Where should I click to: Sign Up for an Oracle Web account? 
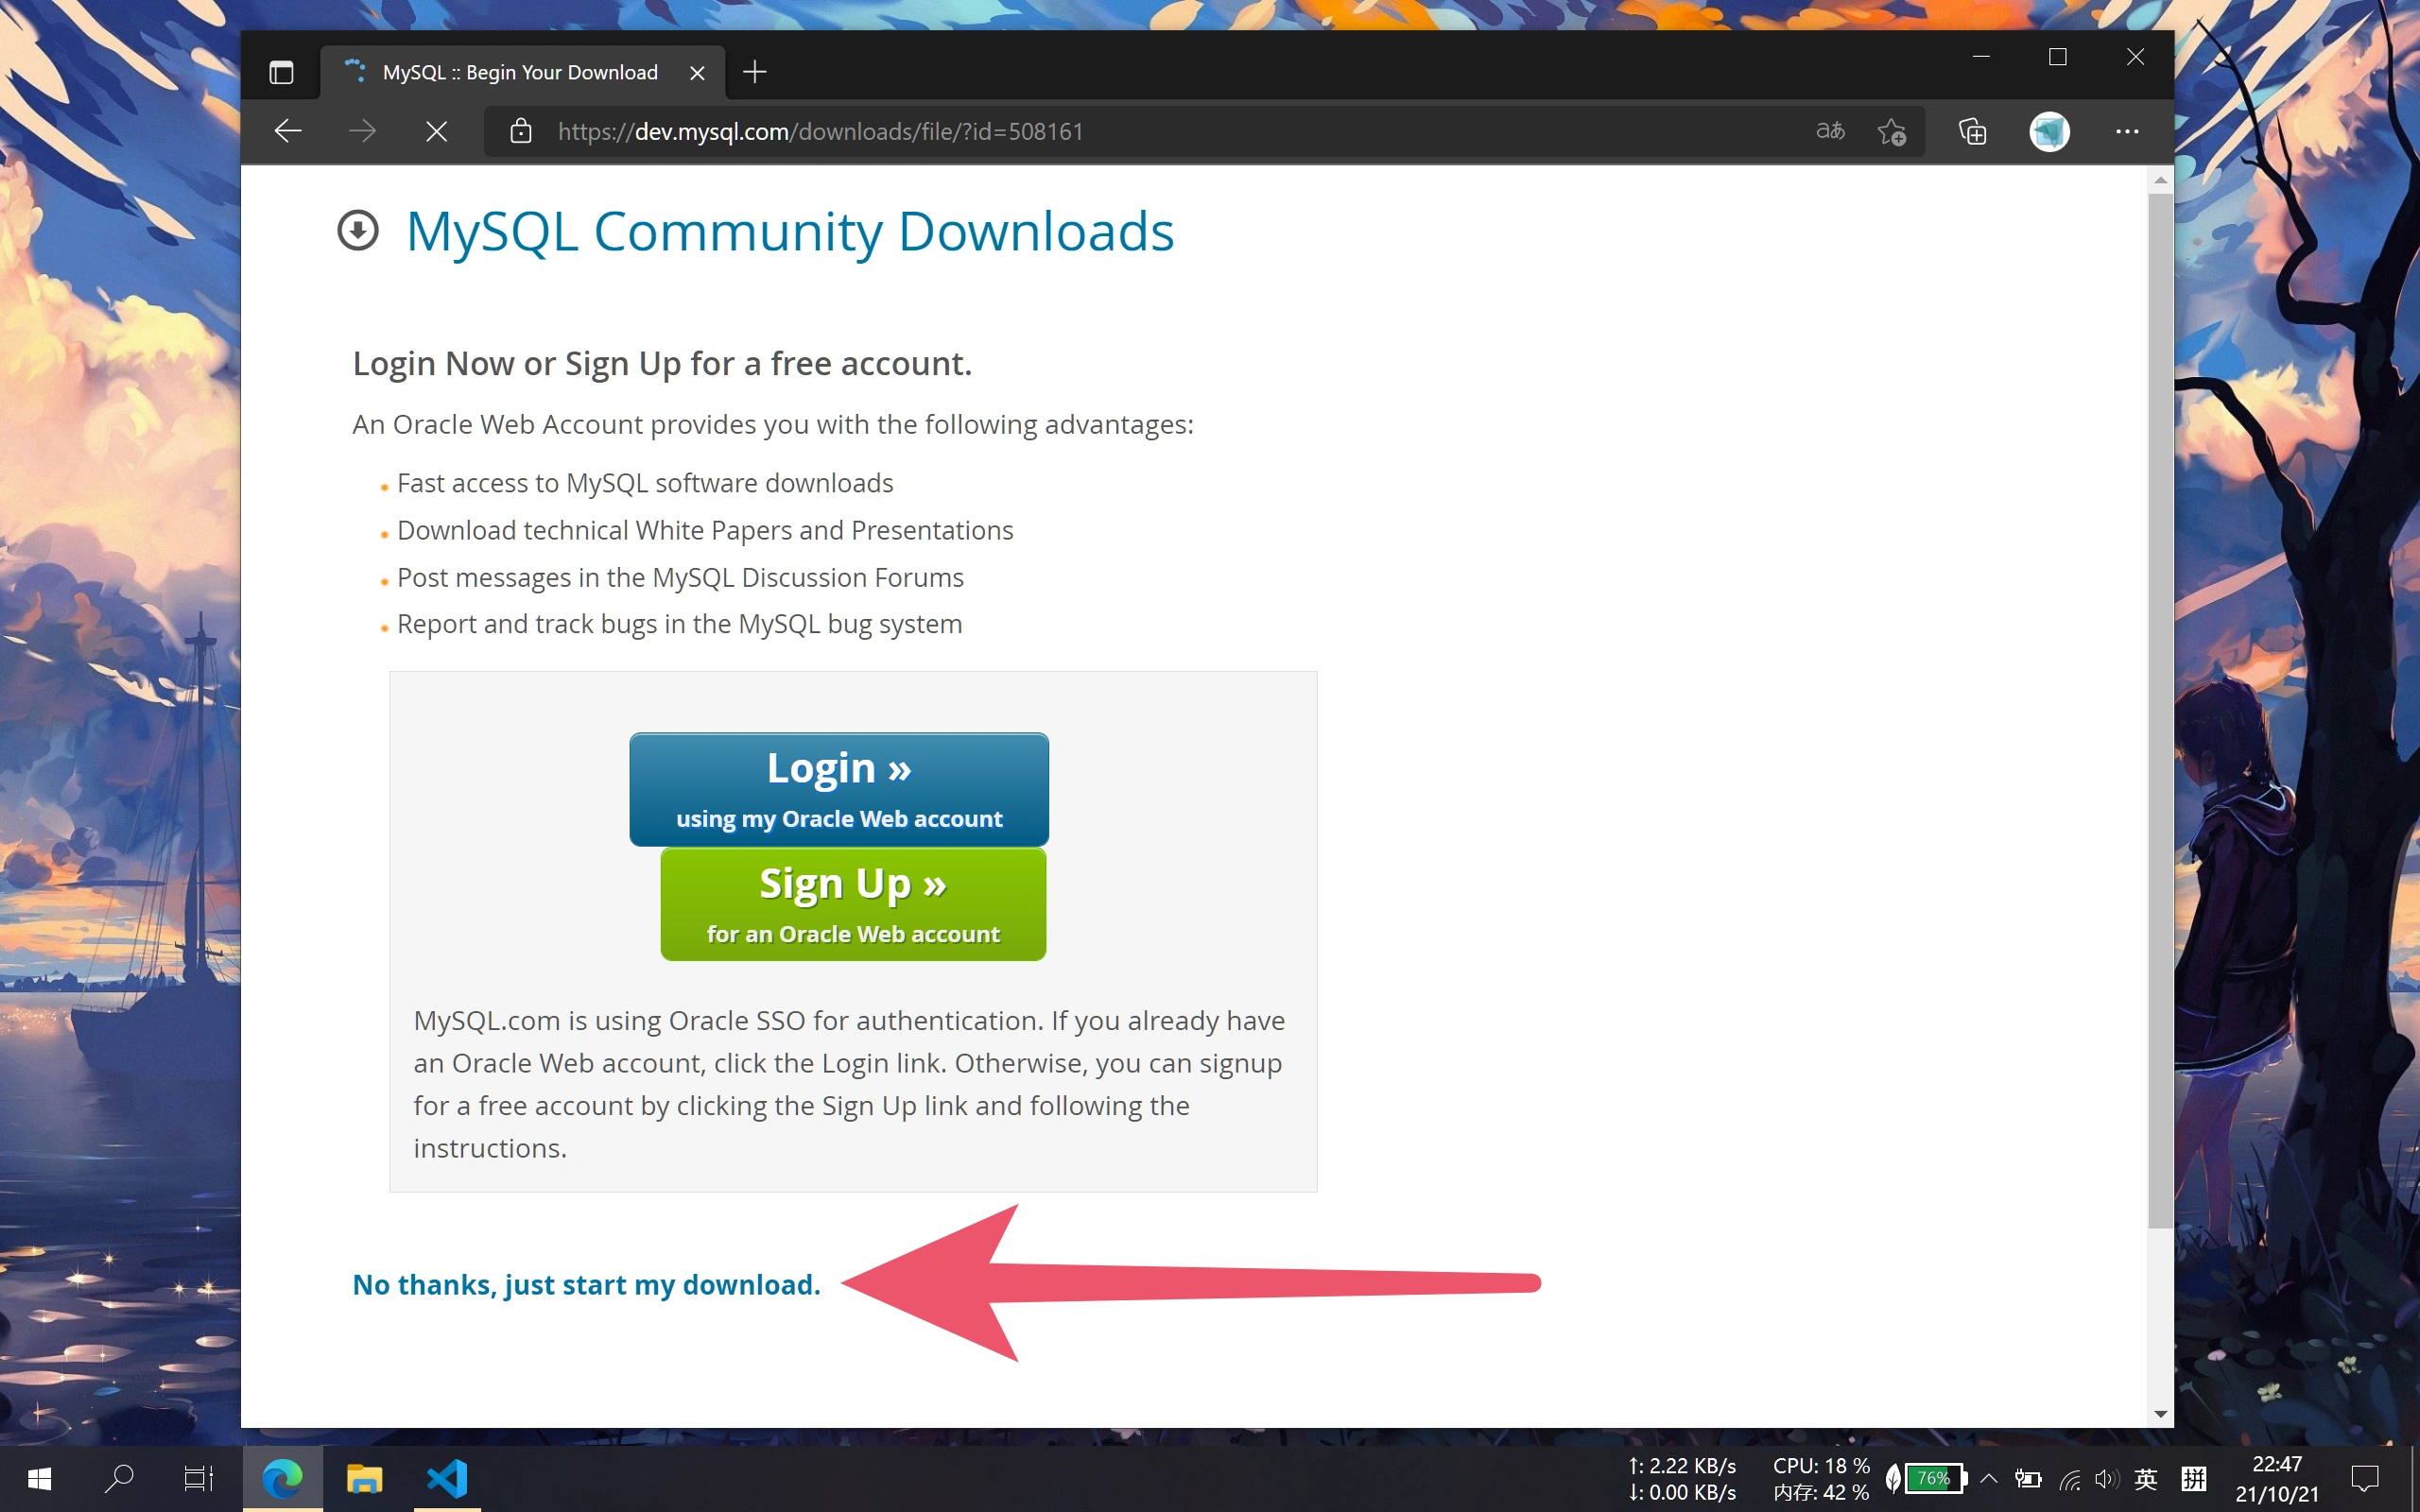(x=853, y=904)
